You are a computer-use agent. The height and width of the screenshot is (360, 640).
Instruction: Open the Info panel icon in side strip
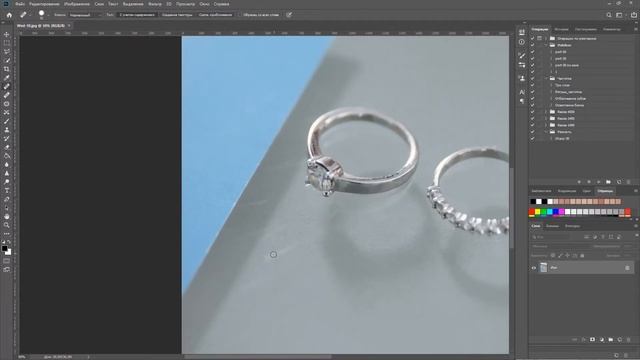[522, 42]
